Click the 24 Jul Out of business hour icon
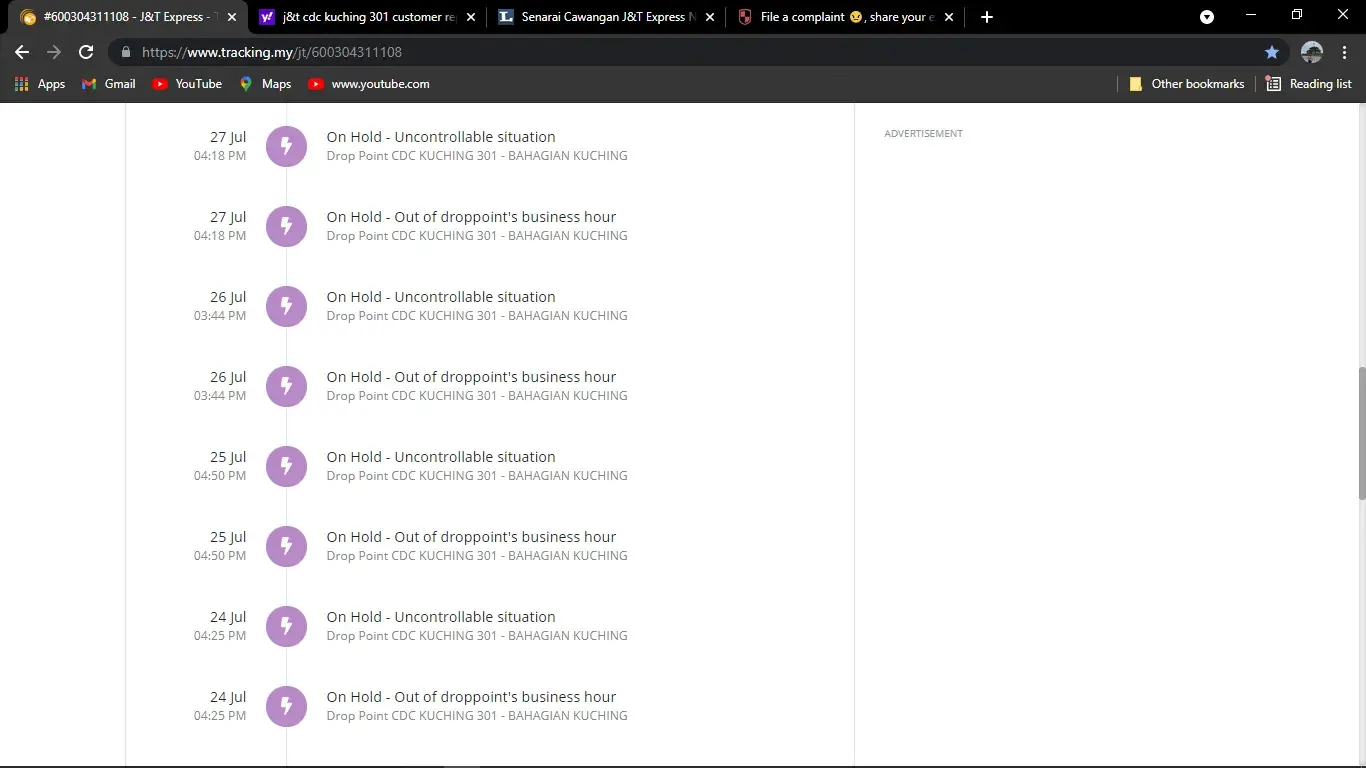 (286, 706)
